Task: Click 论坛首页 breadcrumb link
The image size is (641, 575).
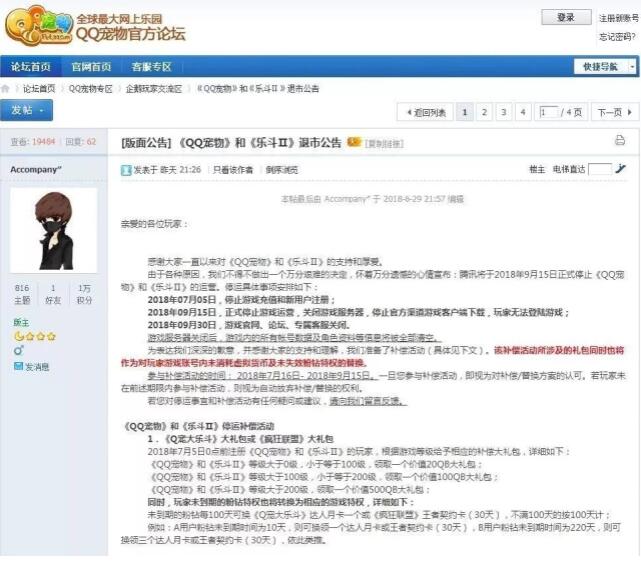Action: tap(39, 89)
